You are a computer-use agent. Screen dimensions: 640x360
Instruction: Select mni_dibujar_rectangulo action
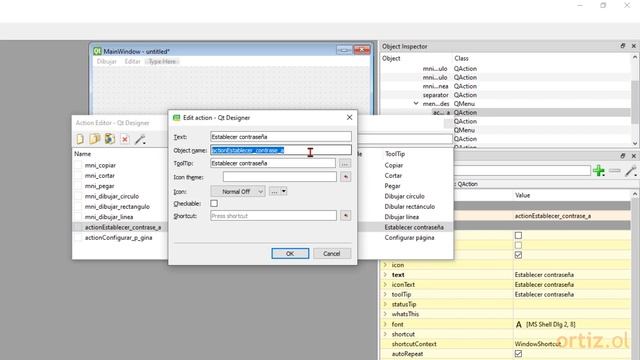pyautogui.click(x=117, y=207)
